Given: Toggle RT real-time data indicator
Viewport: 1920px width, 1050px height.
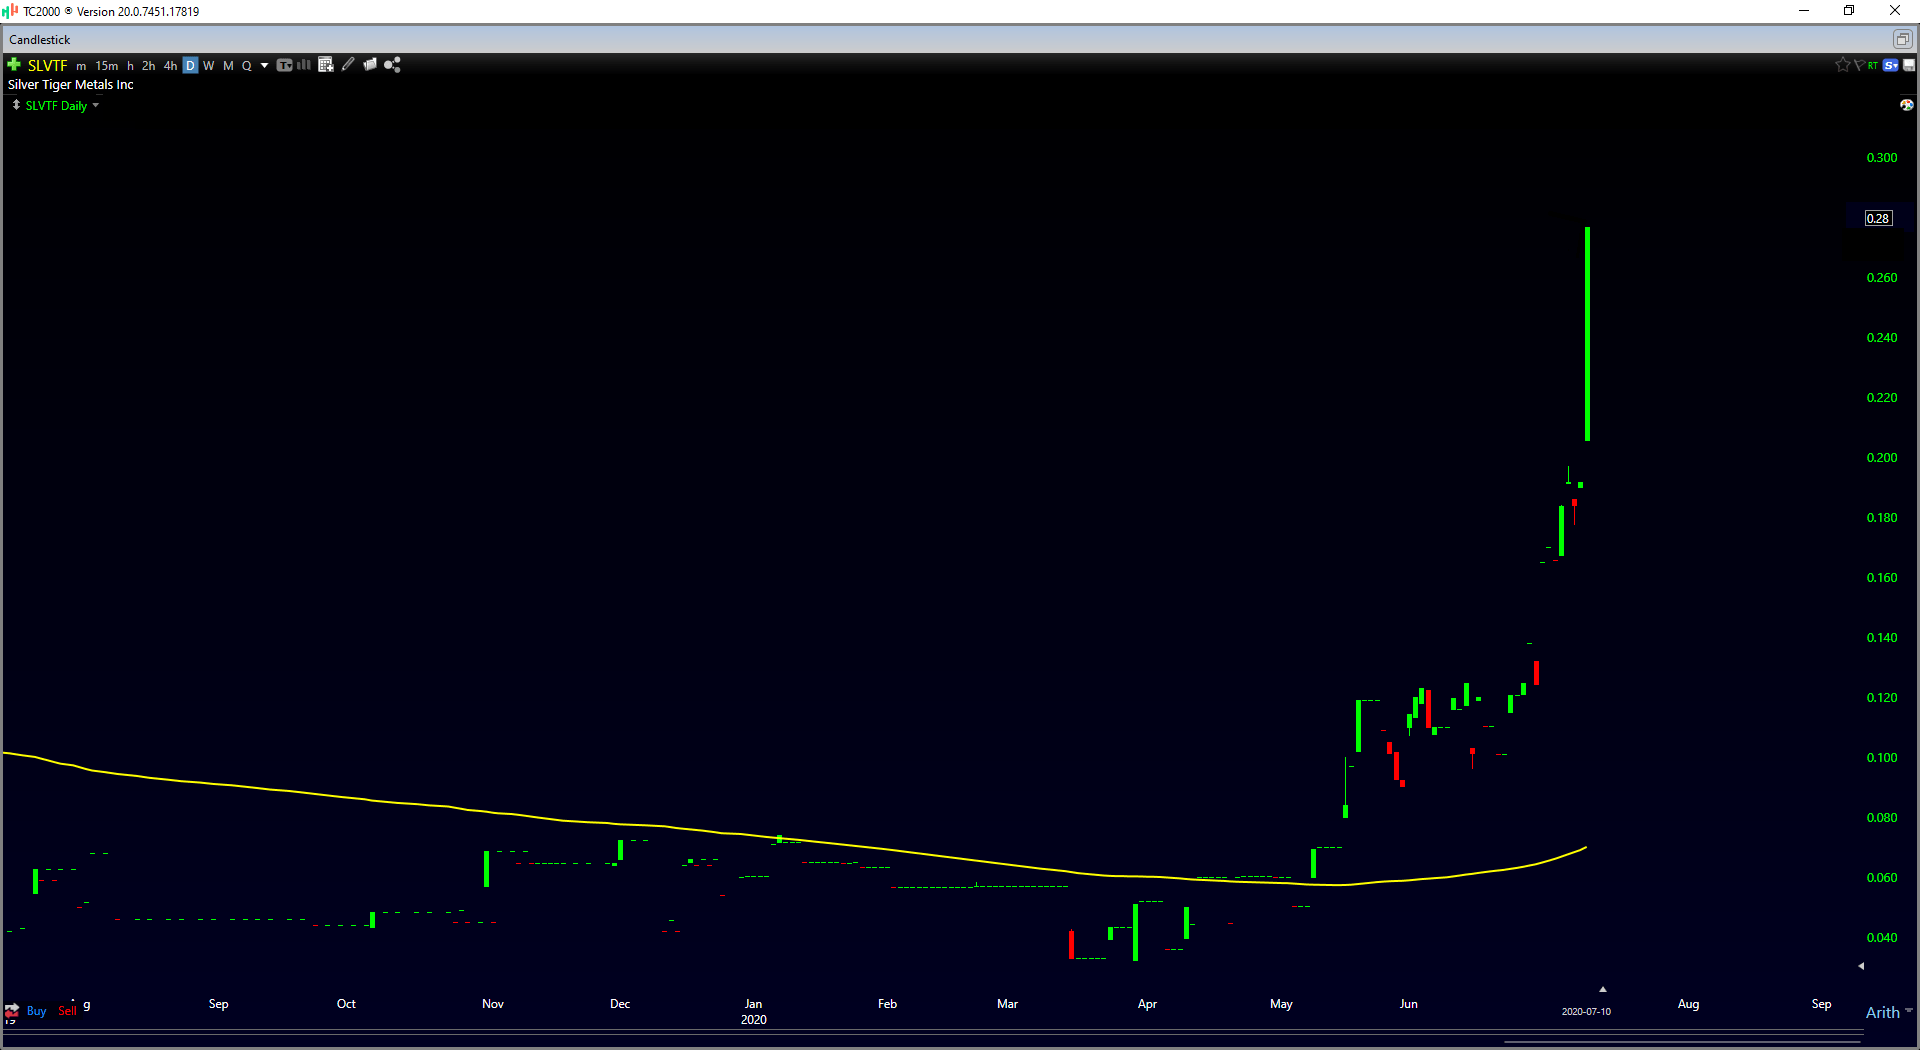Looking at the screenshot, I should click(1873, 65).
